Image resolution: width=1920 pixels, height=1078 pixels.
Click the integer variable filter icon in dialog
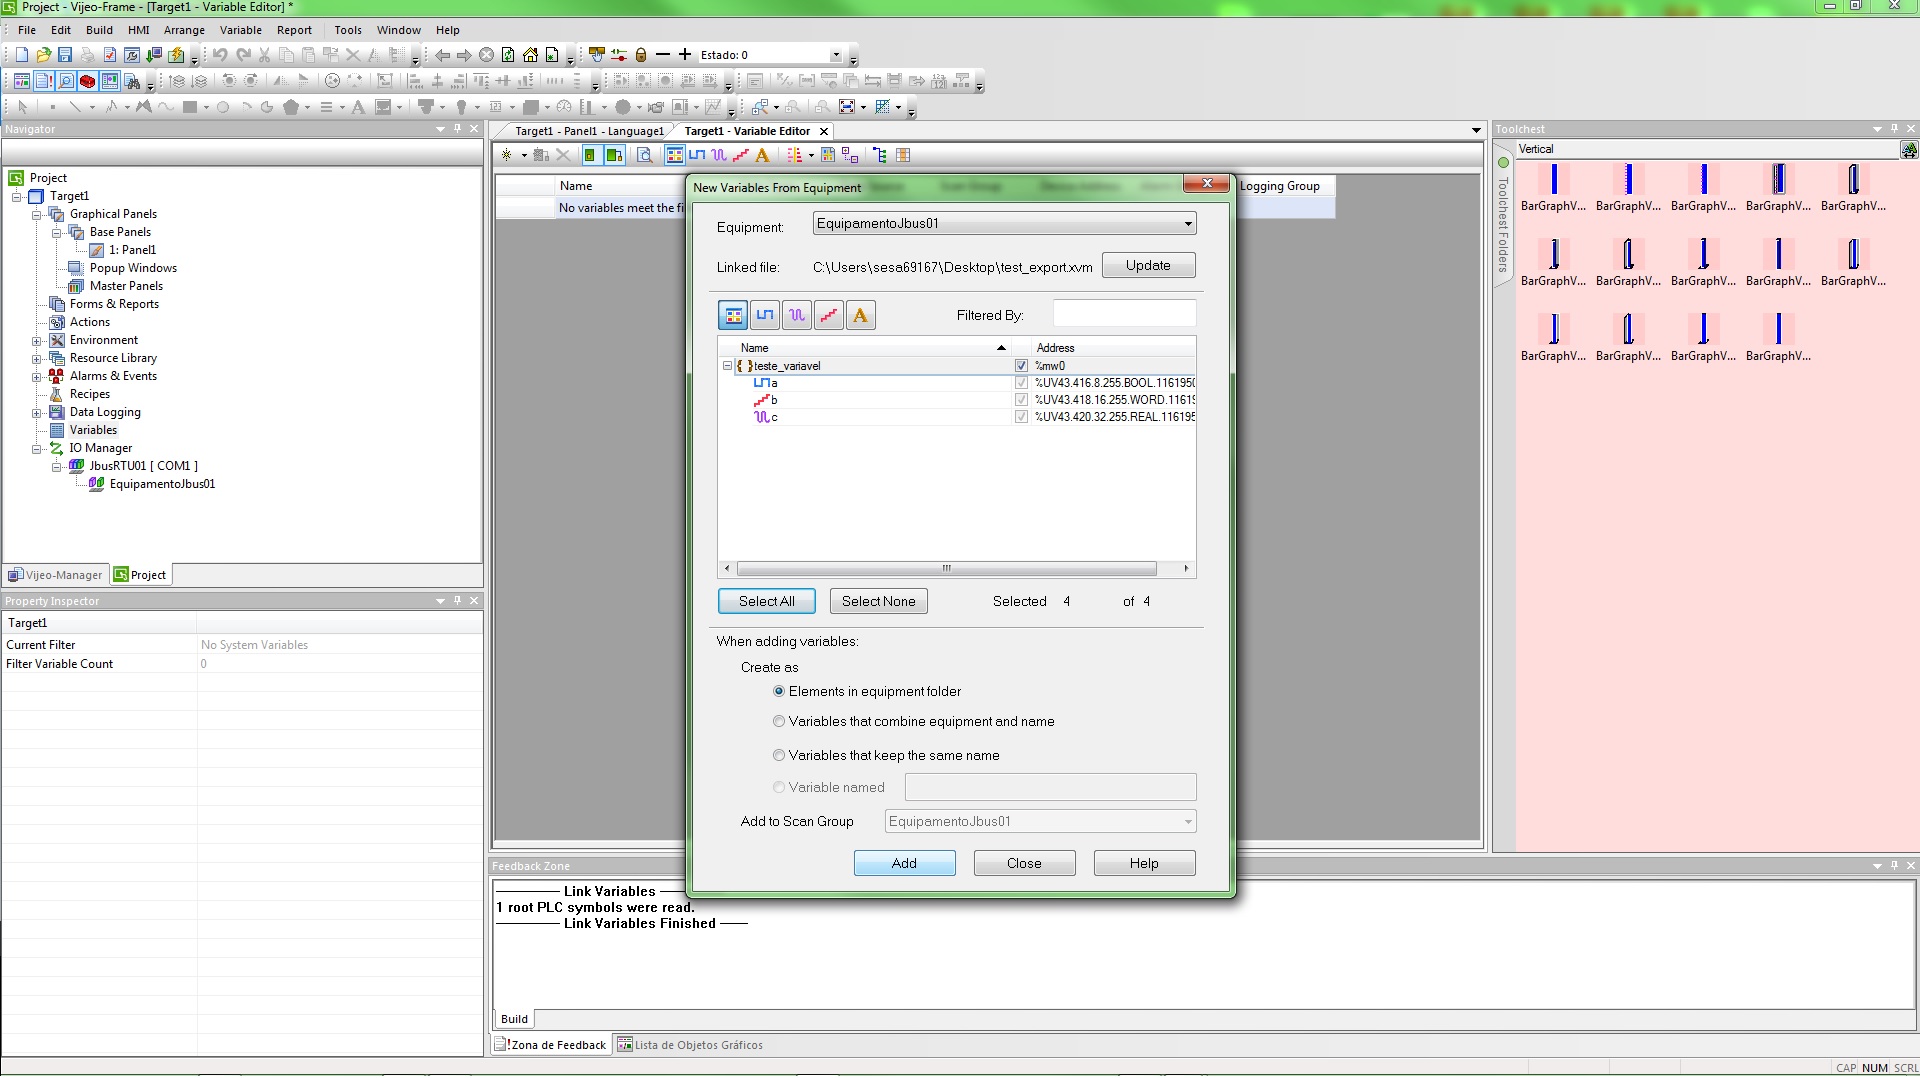click(x=828, y=316)
